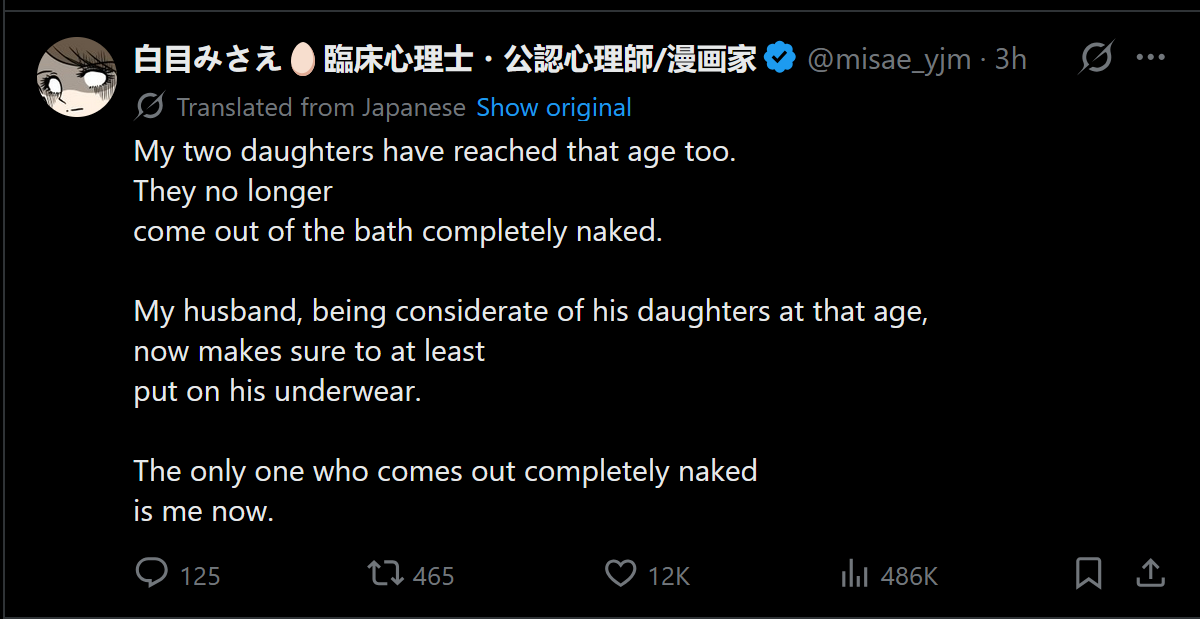1200x619 pixels.
Task: Click the small Grok translation icon
Action: click(150, 107)
